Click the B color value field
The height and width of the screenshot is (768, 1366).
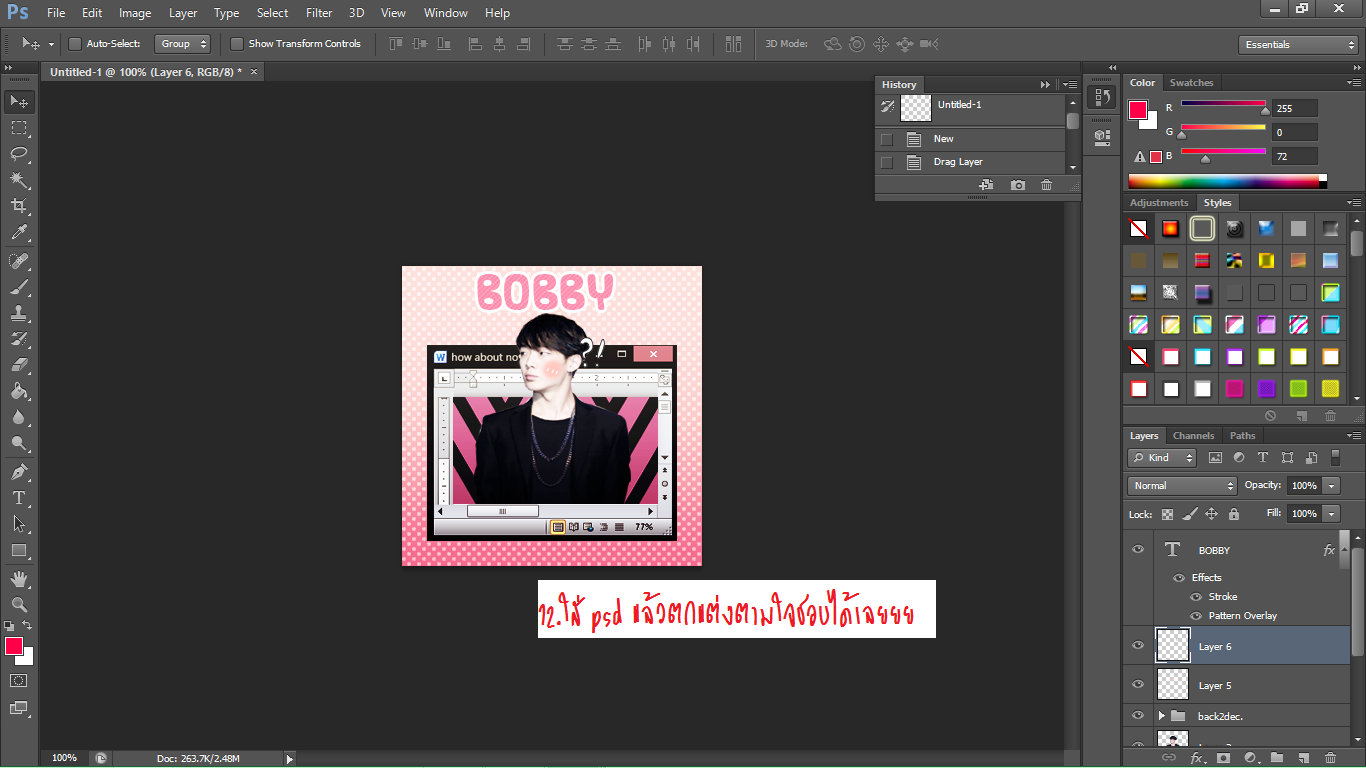click(1295, 156)
